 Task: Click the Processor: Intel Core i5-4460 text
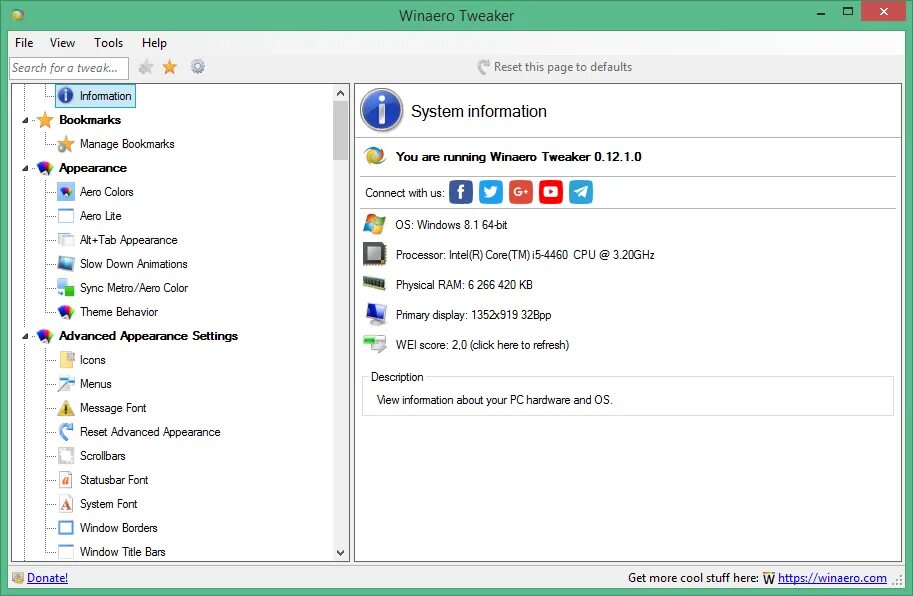pyautogui.click(x=525, y=255)
